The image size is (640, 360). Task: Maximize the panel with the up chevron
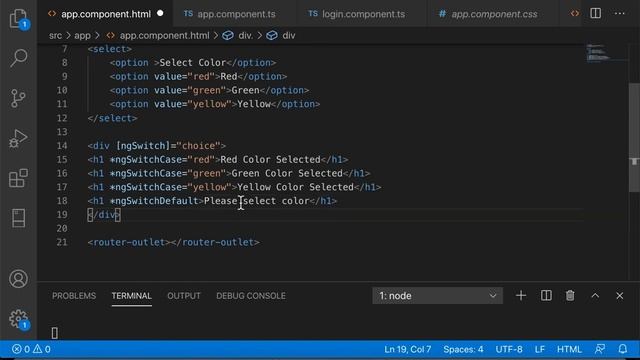point(595,296)
